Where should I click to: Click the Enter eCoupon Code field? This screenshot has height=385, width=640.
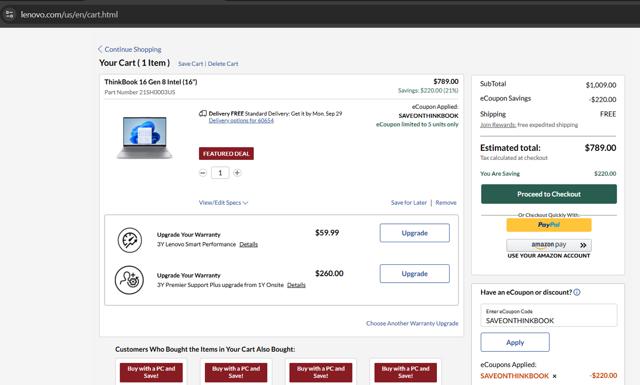coord(549,315)
